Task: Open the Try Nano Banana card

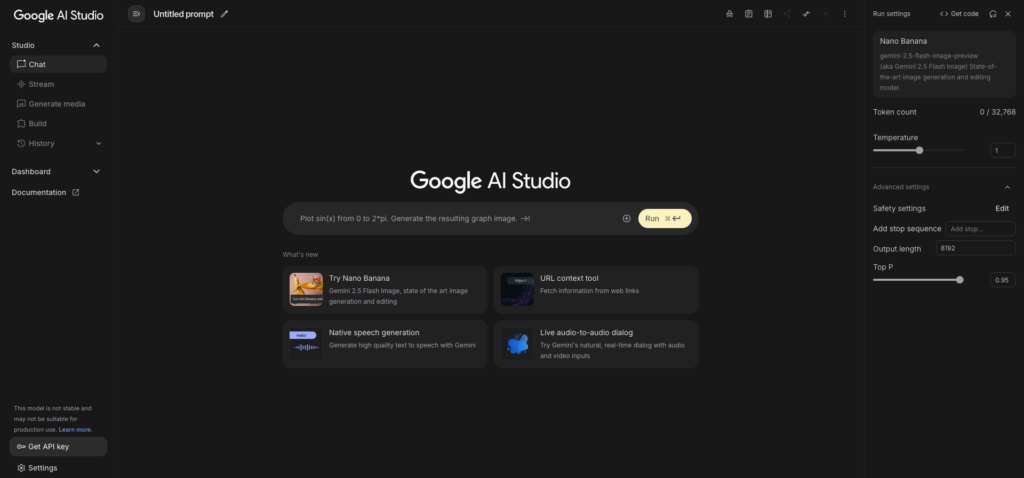Action: [x=385, y=289]
